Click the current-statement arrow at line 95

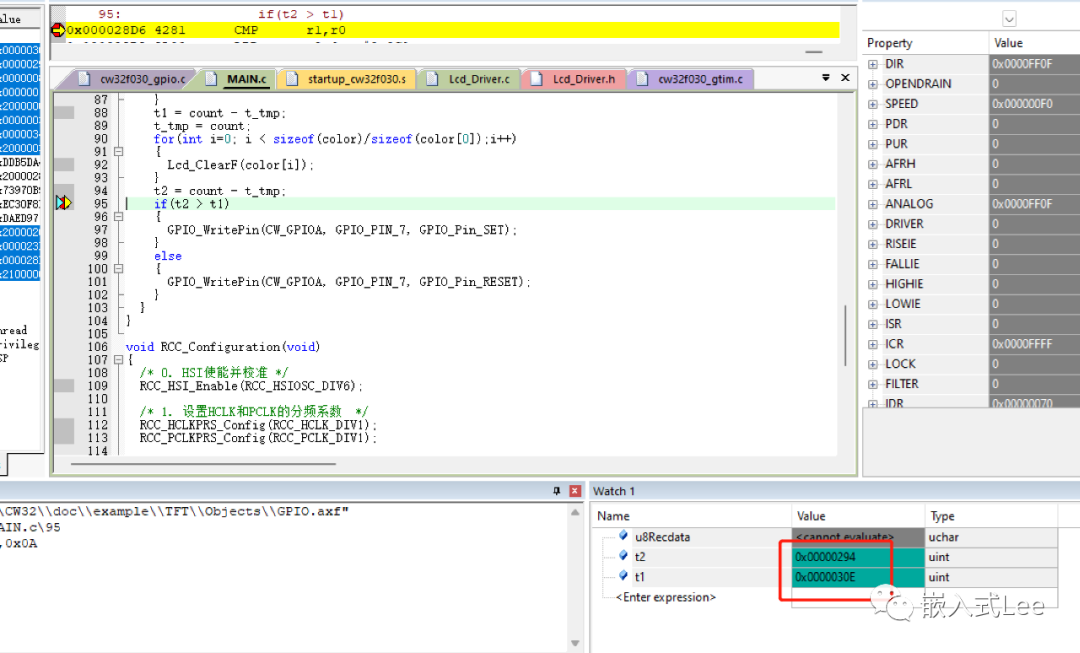64,203
